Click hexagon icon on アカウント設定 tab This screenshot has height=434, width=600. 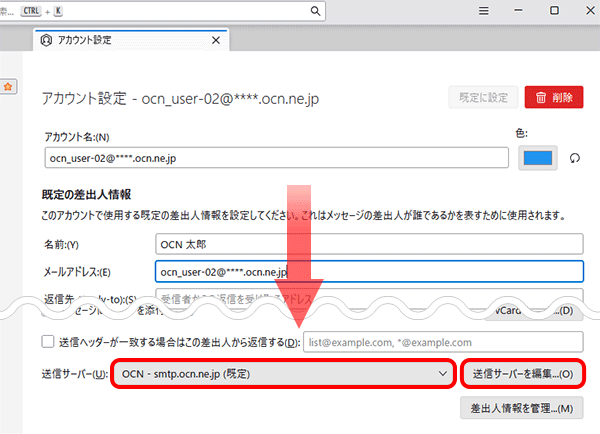click(47, 41)
